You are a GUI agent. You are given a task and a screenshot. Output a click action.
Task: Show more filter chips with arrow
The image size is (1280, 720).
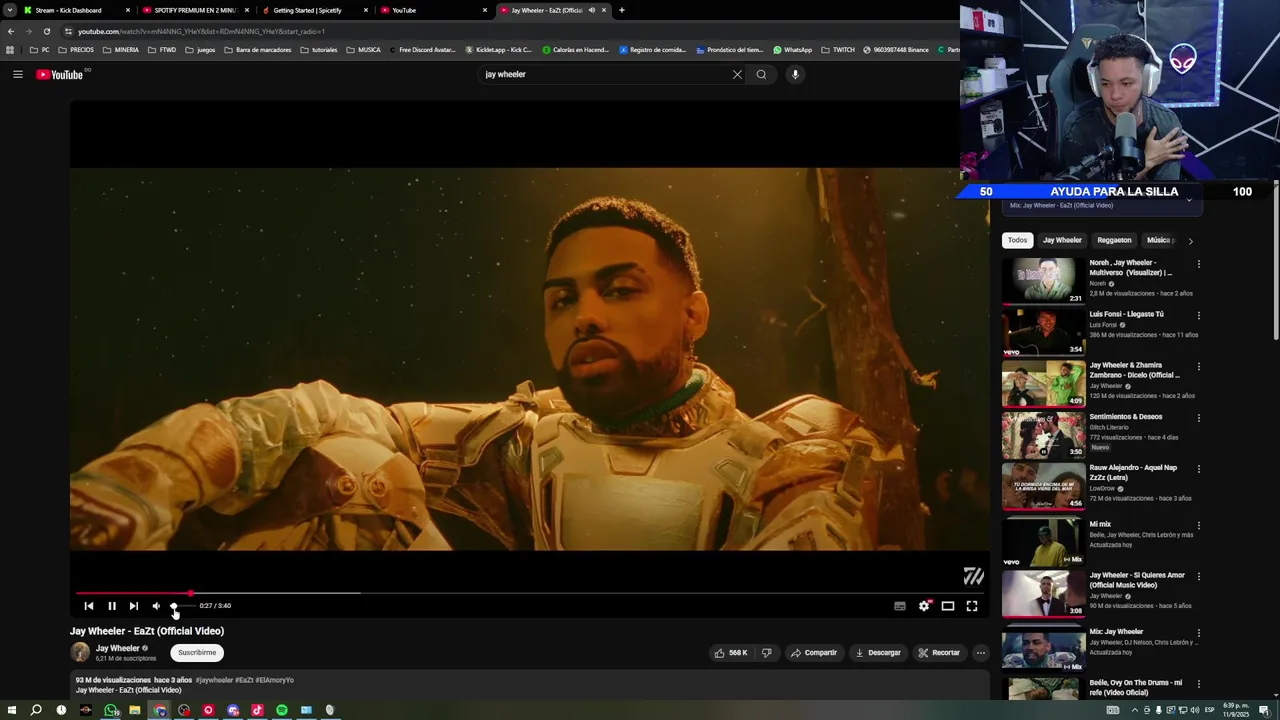point(1190,240)
